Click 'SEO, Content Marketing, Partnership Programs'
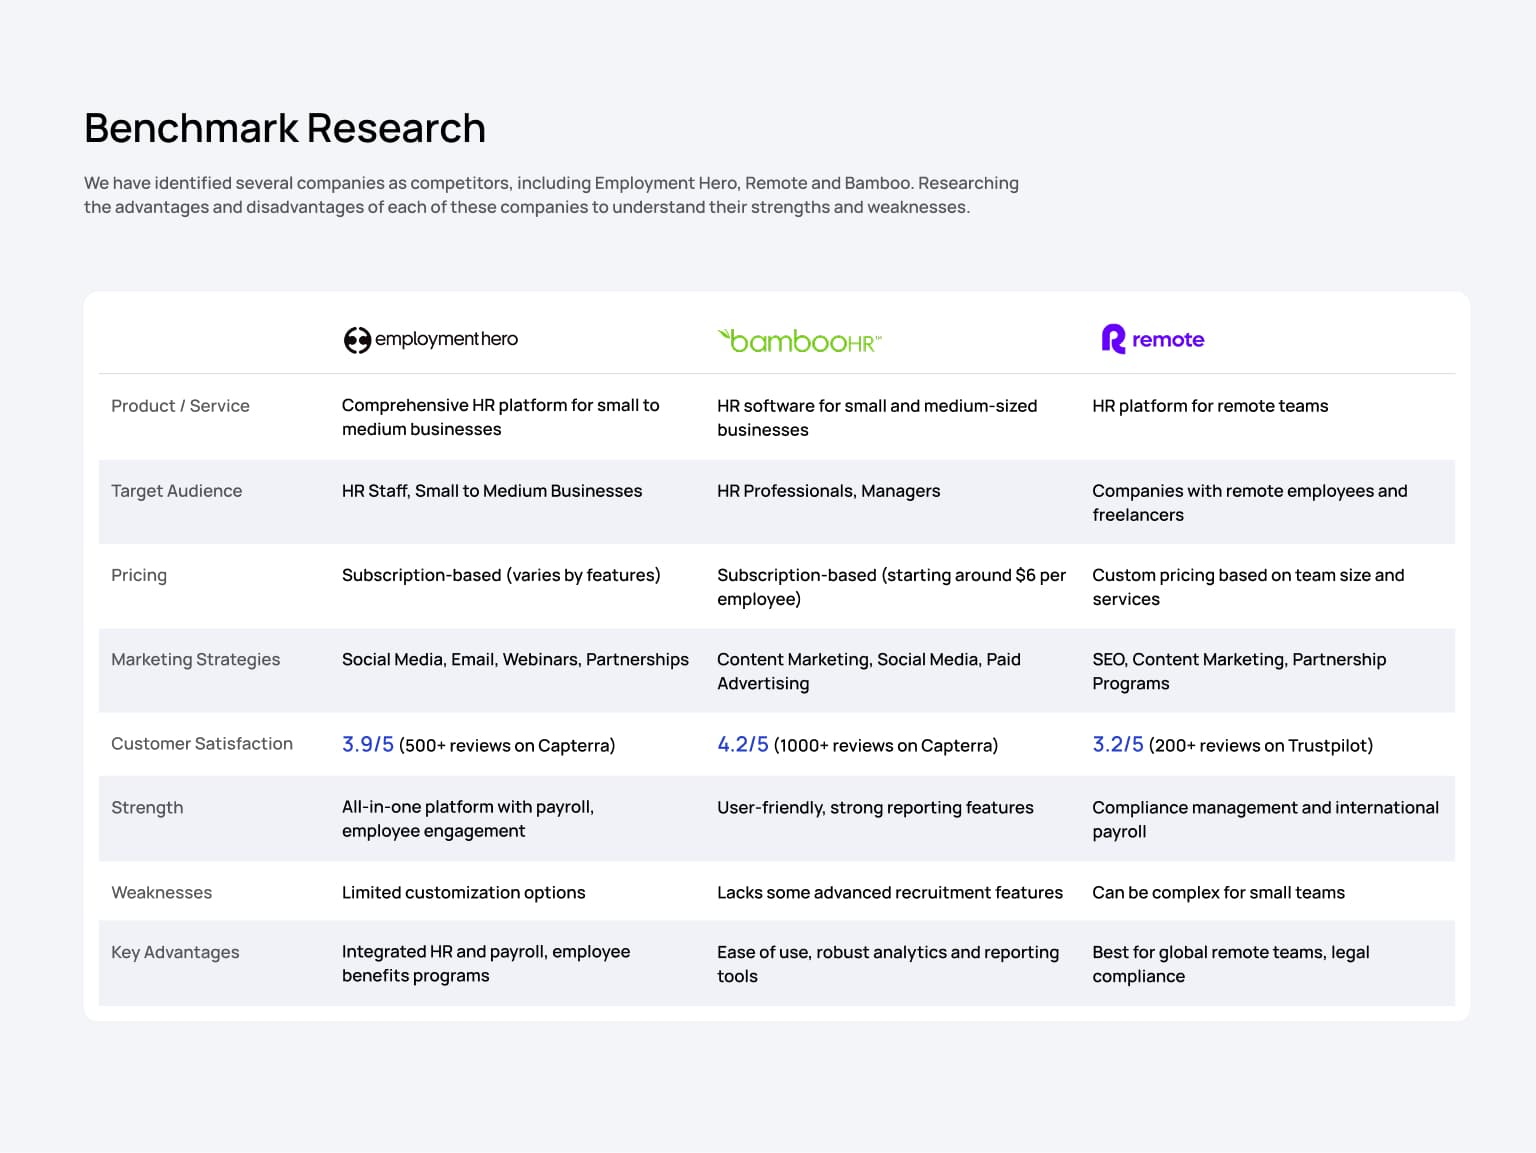This screenshot has width=1536, height=1153. coord(1239,671)
